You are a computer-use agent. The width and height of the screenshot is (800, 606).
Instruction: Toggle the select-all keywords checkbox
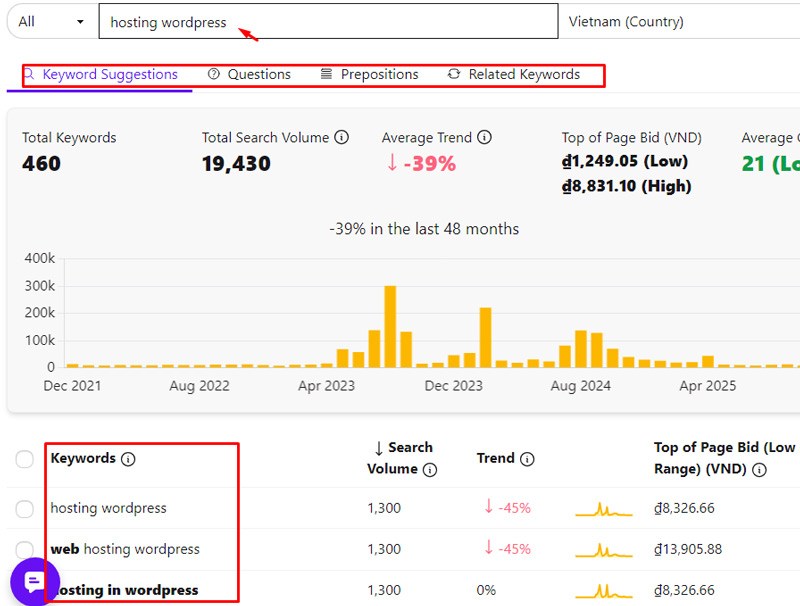coord(25,459)
